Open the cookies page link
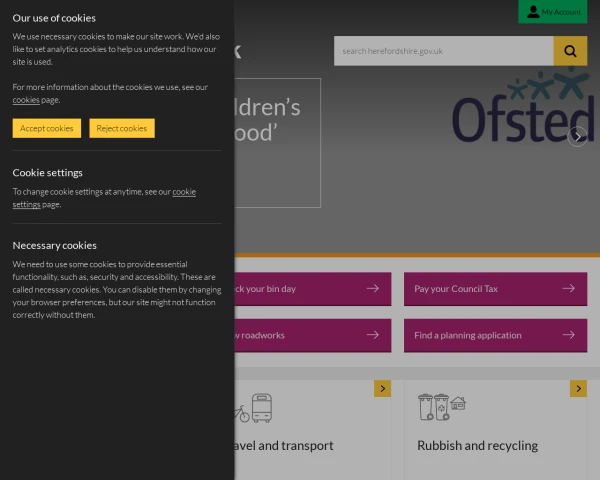The image size is (600, 480). 26,100
